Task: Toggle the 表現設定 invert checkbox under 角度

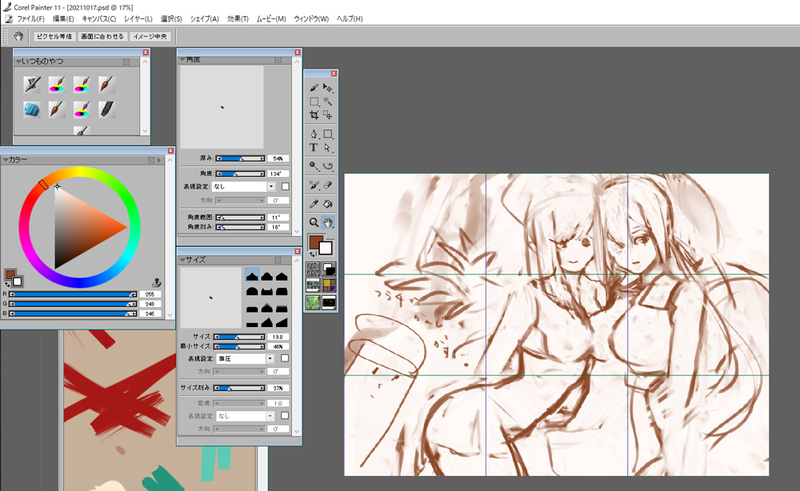Action: [x=285, y=186]
